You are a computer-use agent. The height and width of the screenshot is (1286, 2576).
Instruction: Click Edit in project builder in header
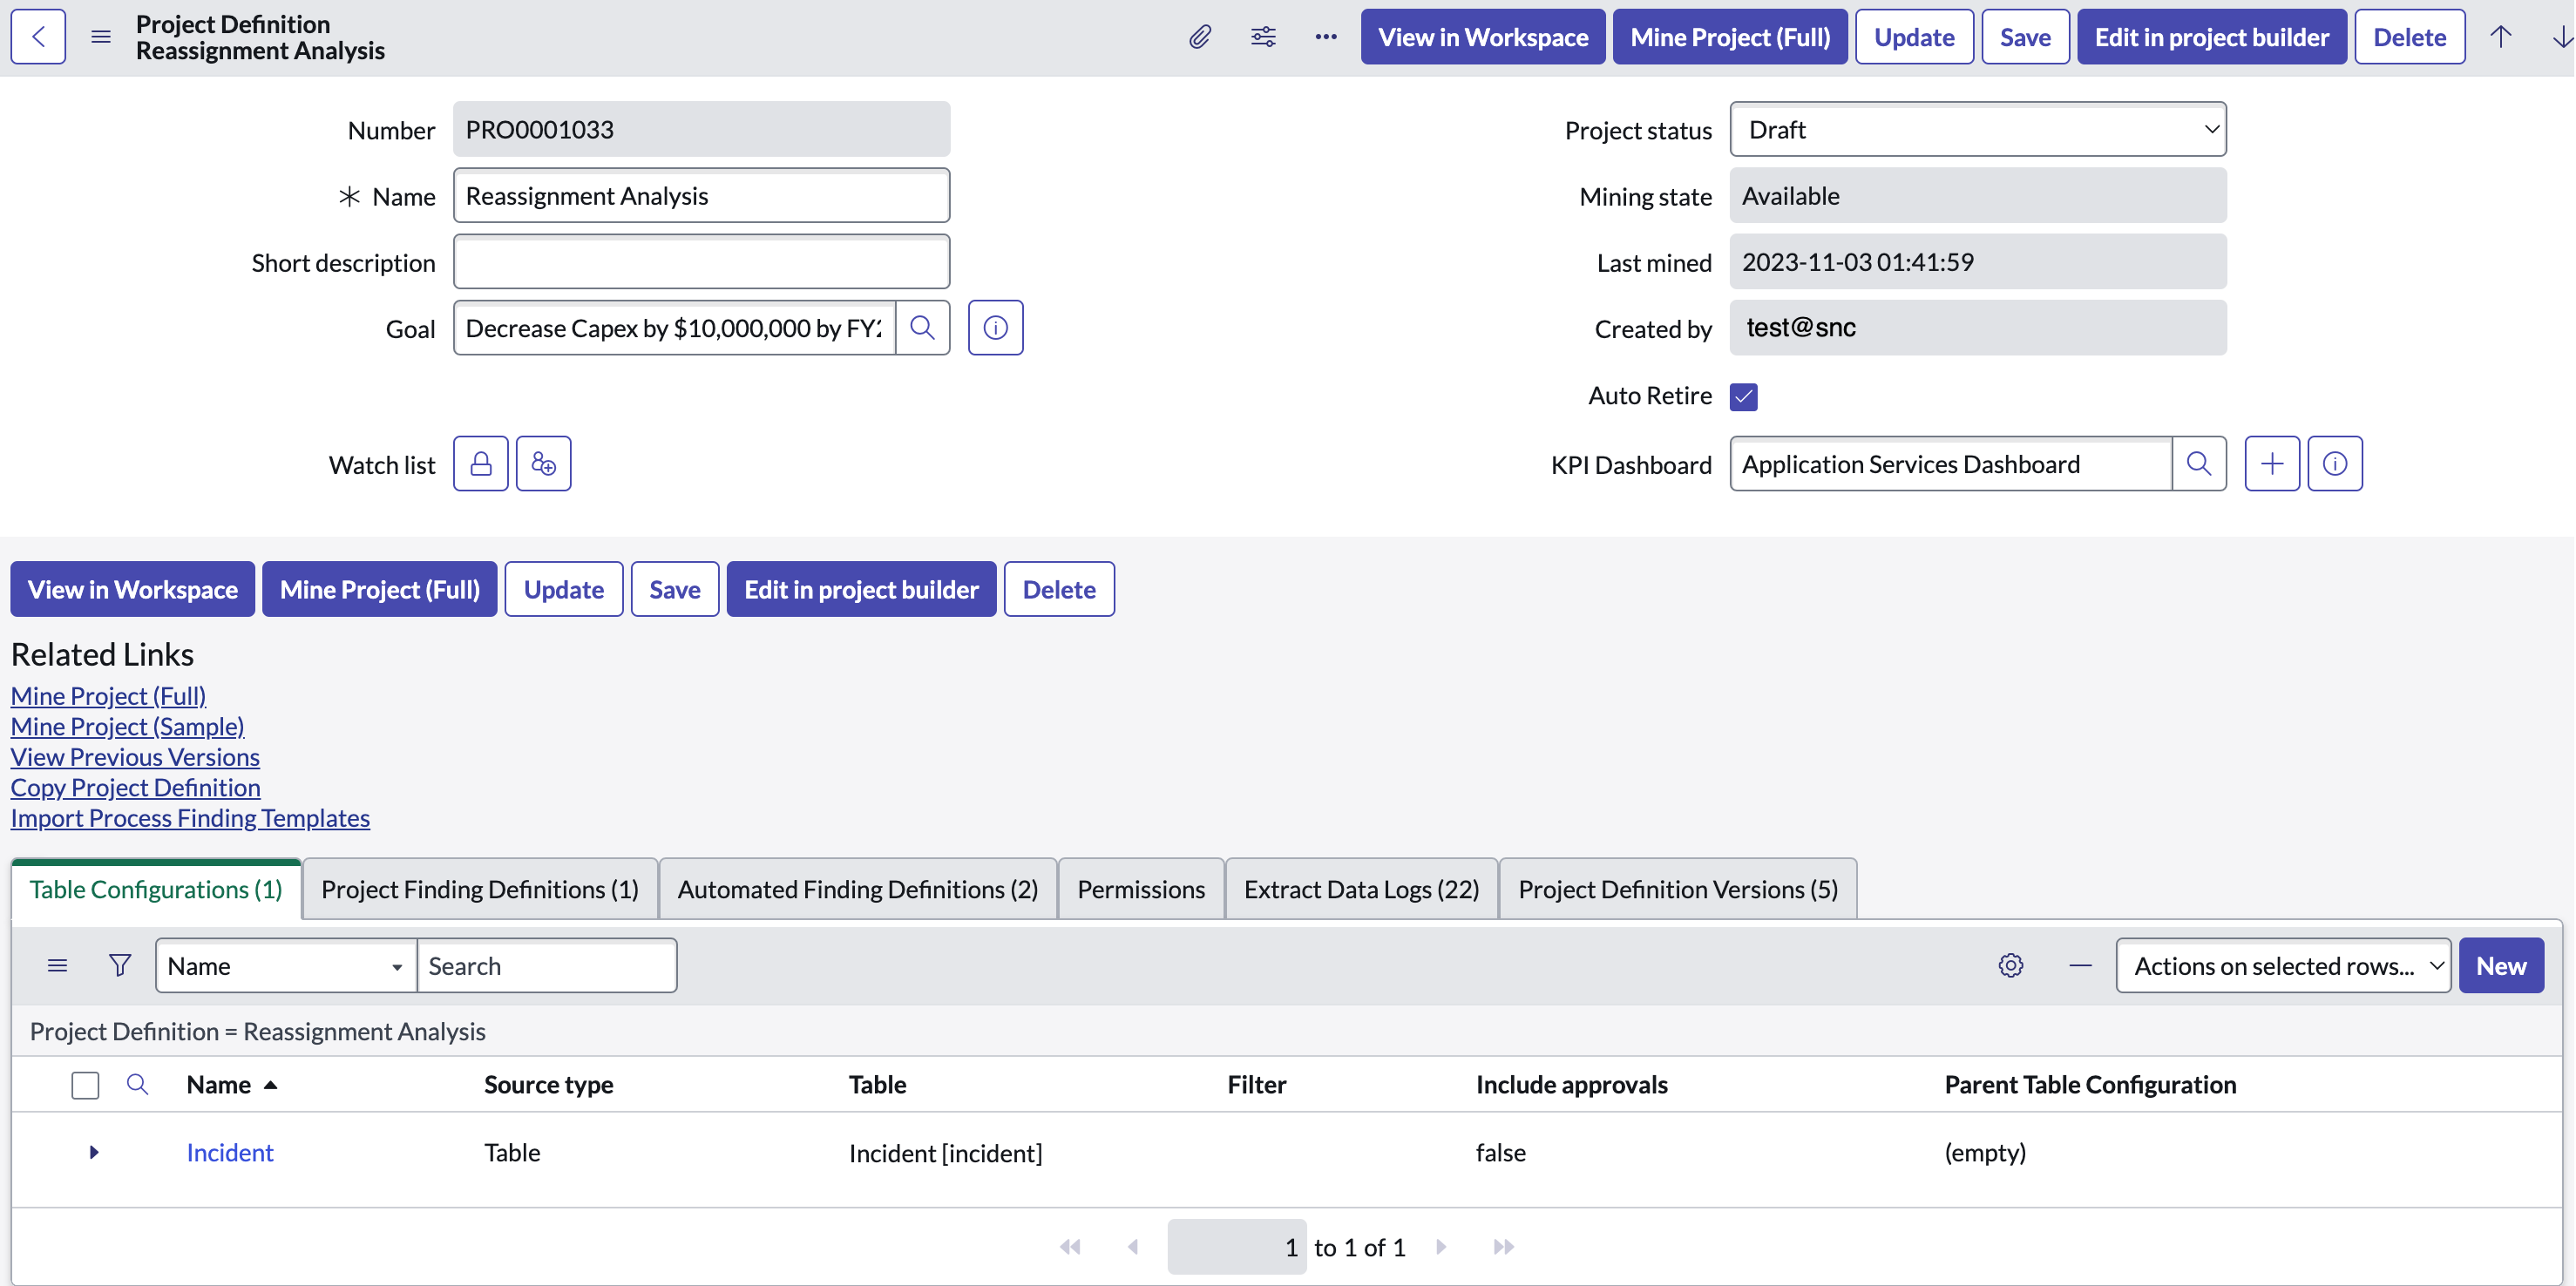[2212, 37]
